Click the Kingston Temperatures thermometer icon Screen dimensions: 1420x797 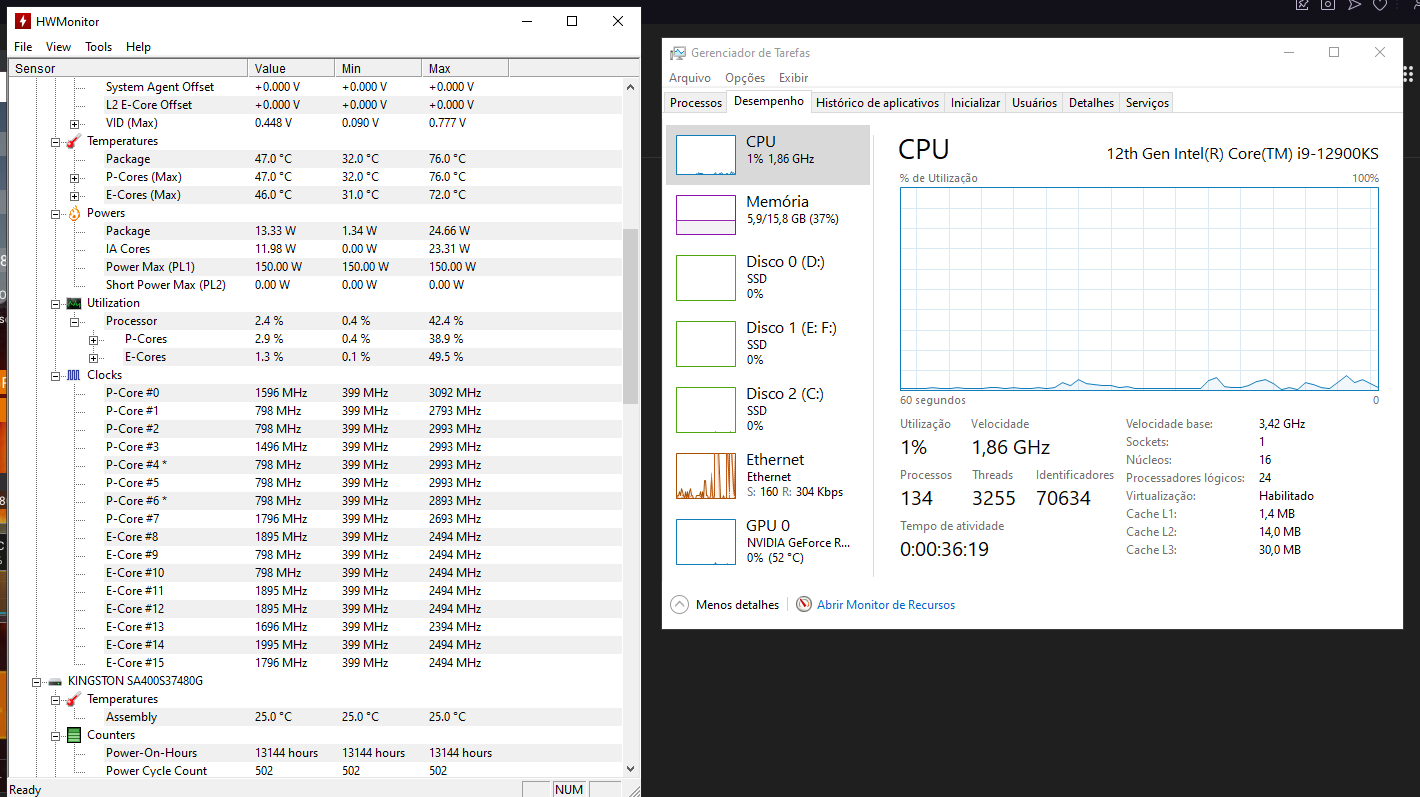pyautogui.click(x=74, y=699)
